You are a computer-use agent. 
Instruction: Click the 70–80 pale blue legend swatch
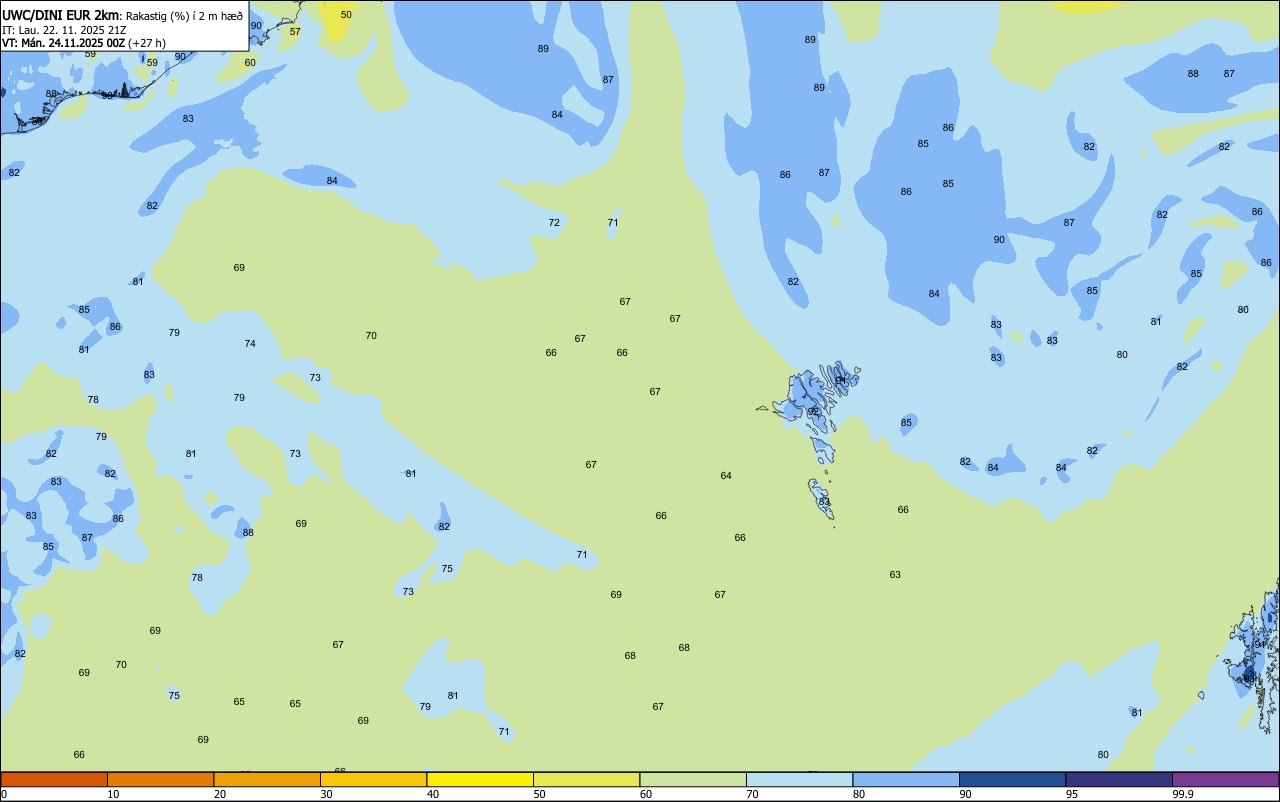tap(799, 779)
